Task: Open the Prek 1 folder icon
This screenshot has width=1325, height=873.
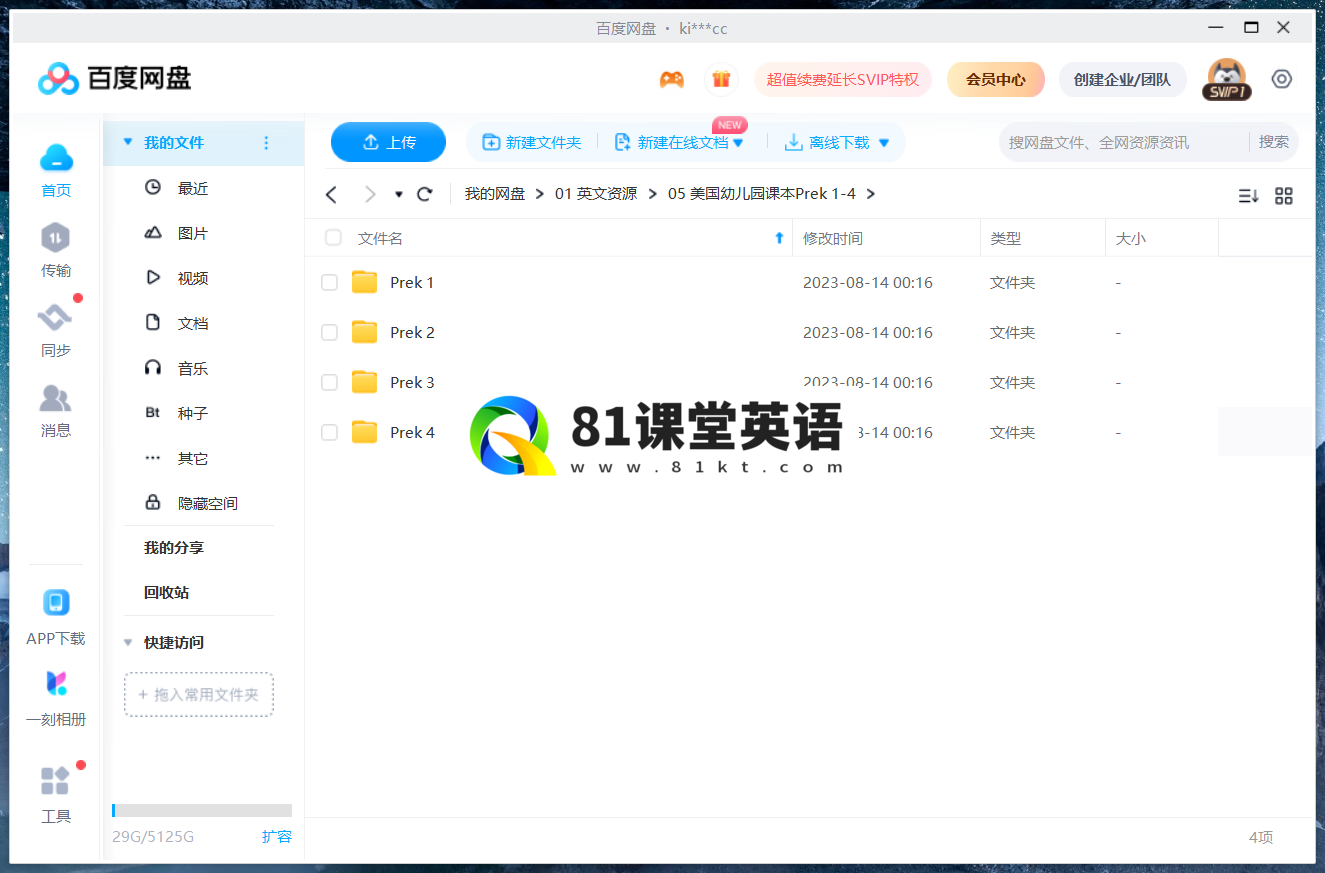Action: point(365,282)
